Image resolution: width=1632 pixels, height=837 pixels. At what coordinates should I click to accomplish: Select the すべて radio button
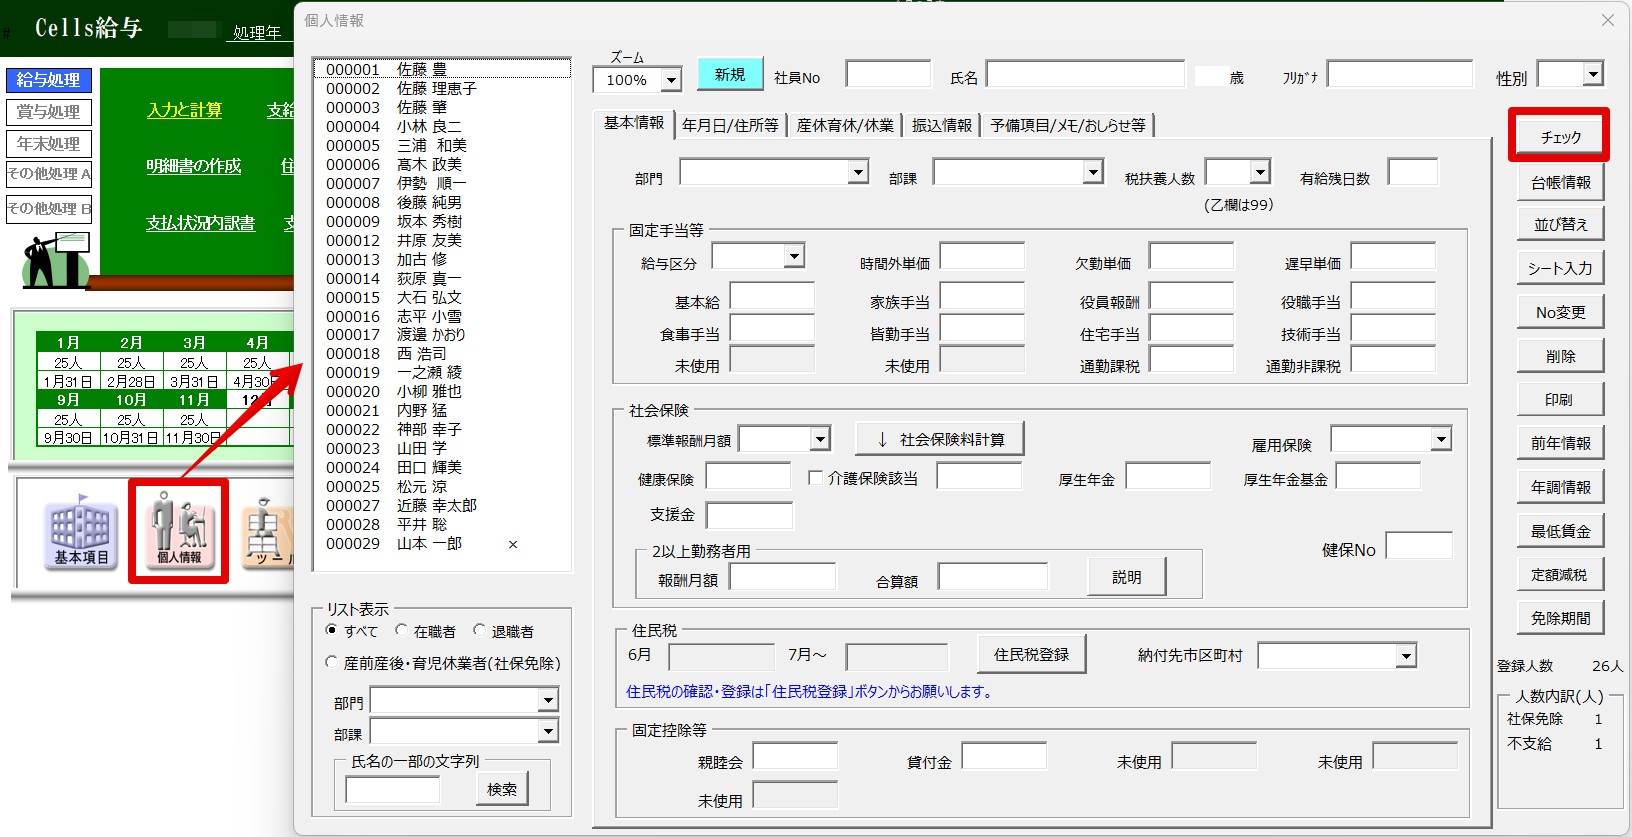[332, 631]
